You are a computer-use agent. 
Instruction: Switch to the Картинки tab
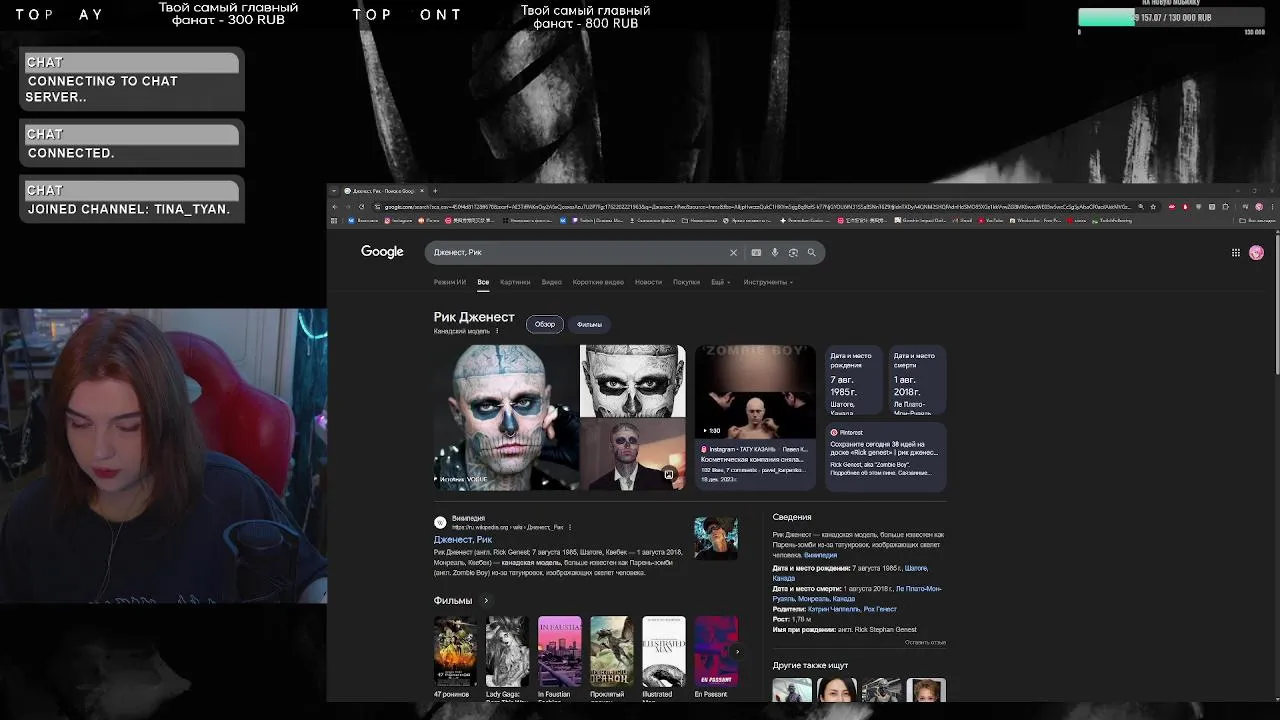coord(515,282)
